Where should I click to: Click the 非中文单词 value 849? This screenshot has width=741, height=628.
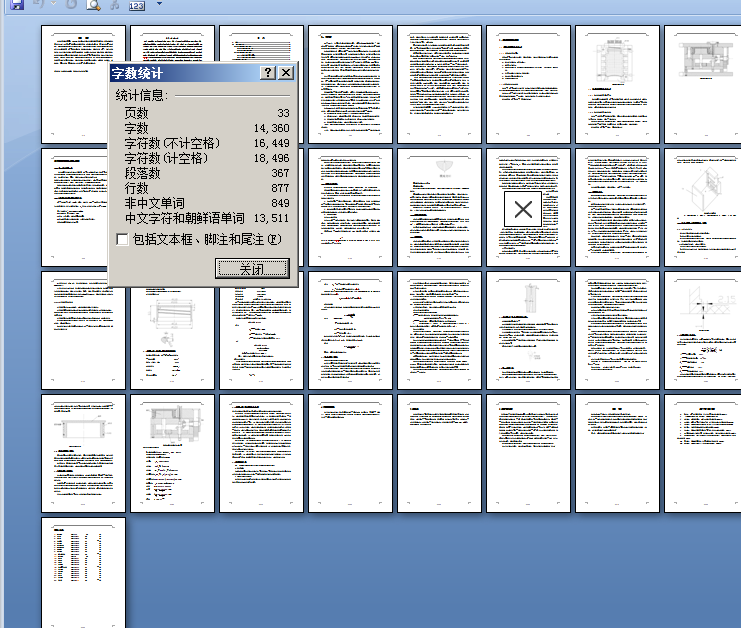280,203
